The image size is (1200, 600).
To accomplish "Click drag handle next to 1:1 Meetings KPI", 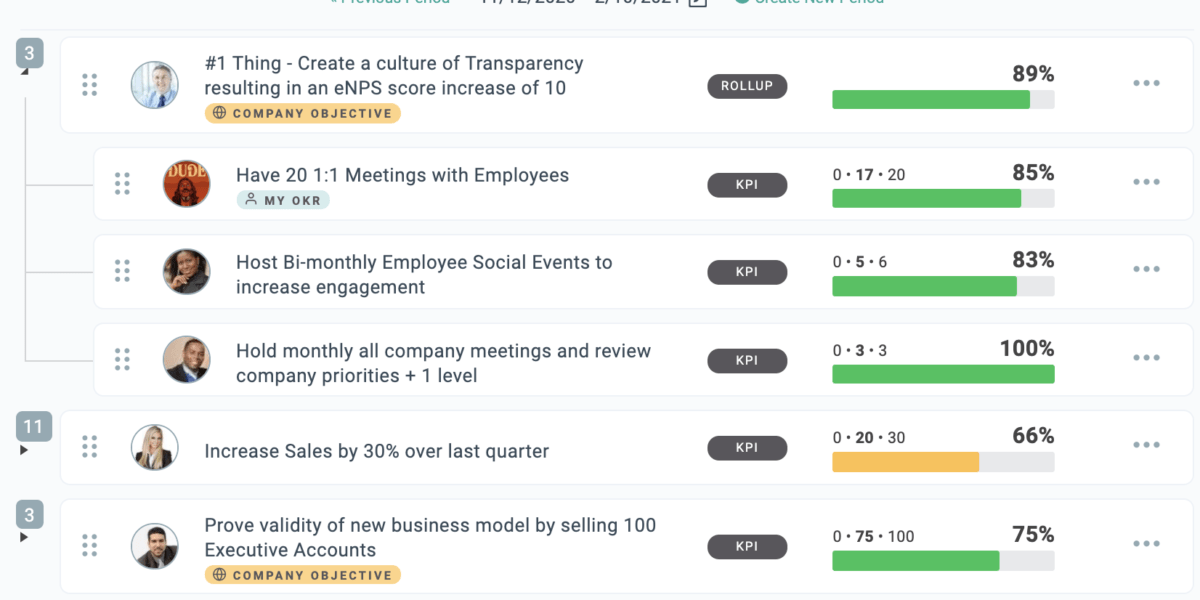I will [123, 184].
